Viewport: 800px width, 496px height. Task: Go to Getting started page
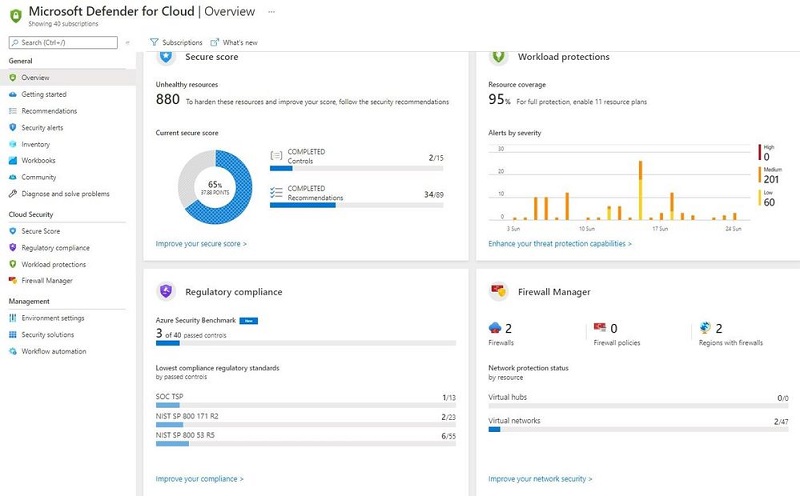(44, 94)
